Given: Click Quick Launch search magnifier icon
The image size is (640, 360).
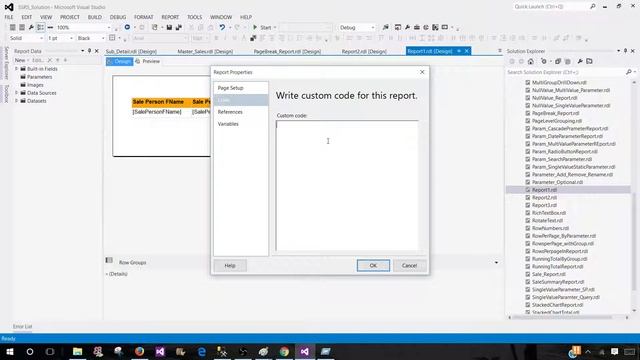Looking at the screenshot, I should pos(593,7).
